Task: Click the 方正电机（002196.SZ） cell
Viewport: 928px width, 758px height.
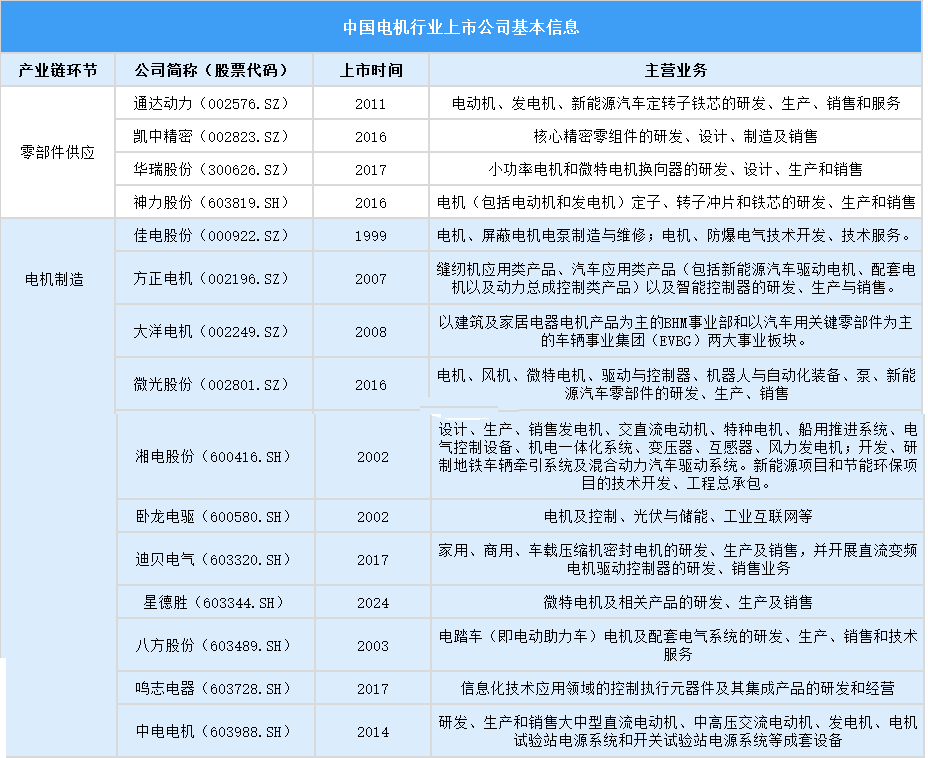Action: click(x=211, y=279)
